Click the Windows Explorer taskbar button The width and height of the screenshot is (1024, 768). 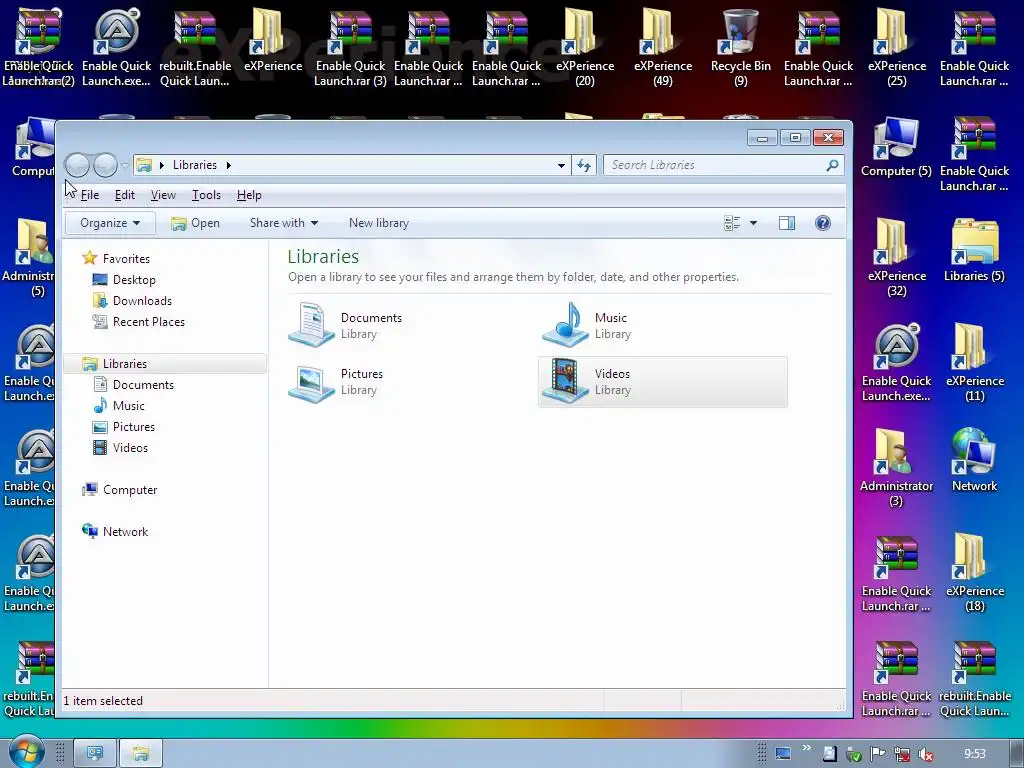(x=140, y=754)
